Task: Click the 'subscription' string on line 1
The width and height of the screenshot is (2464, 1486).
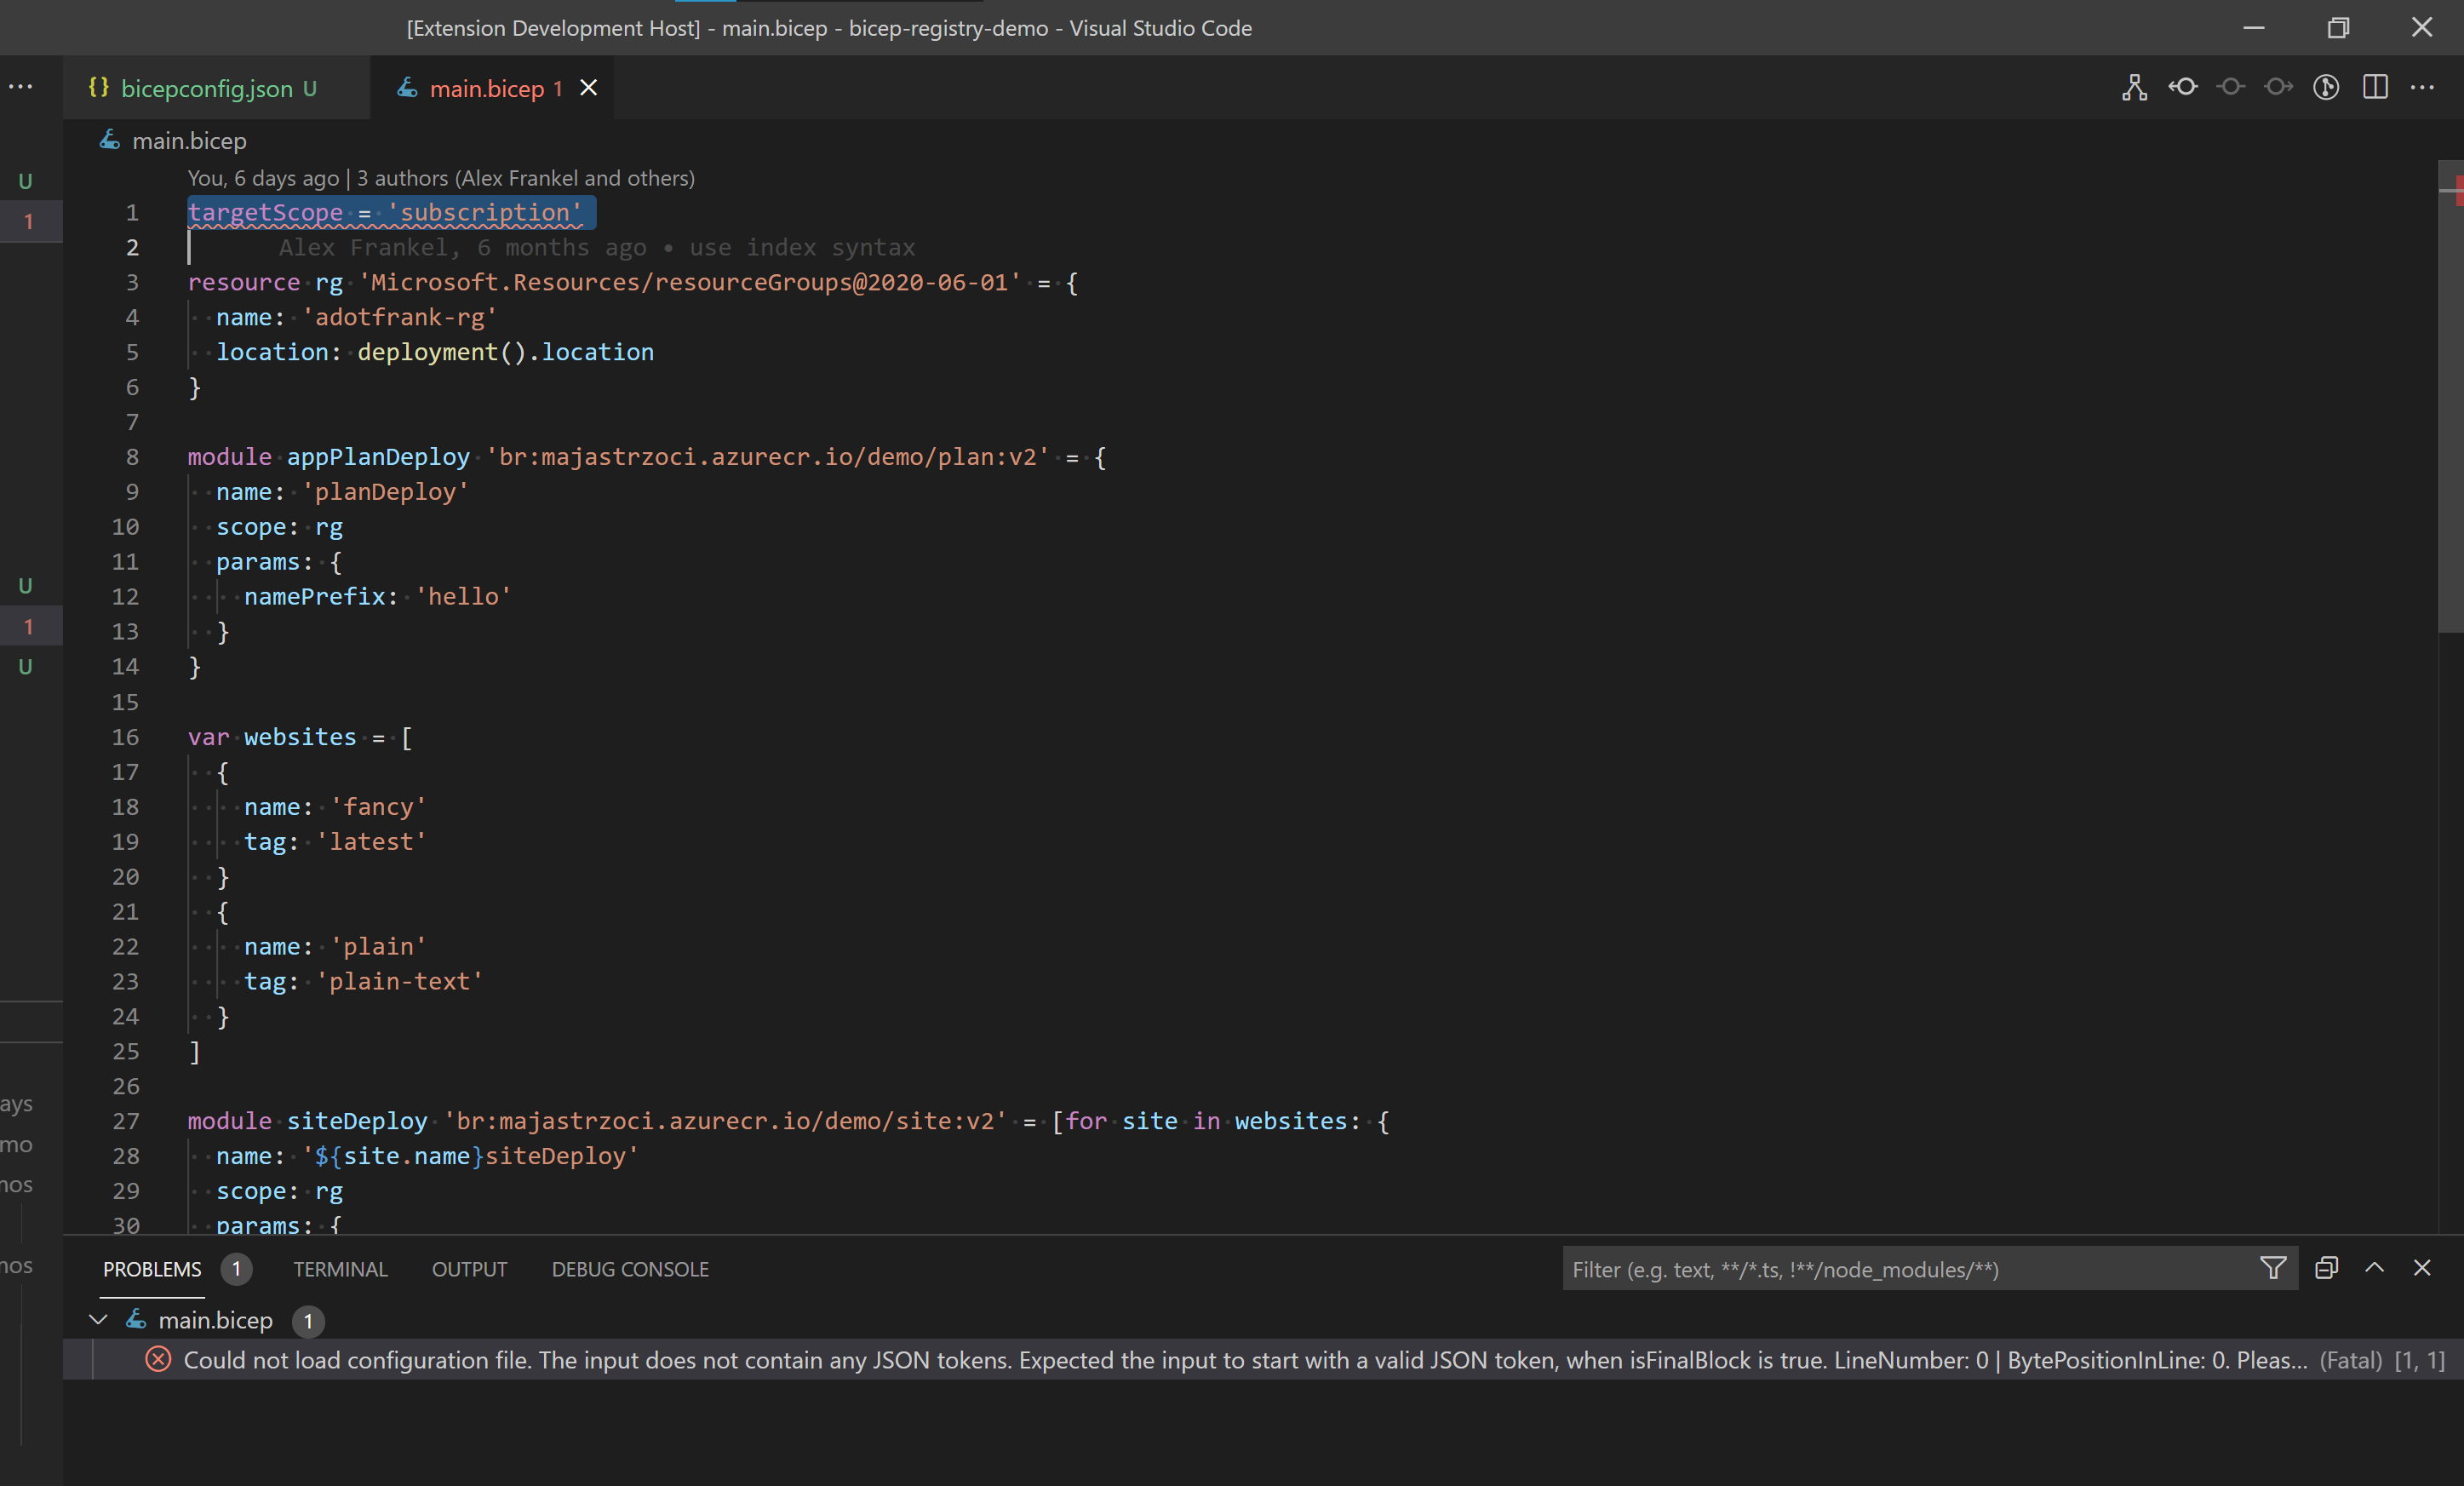Action: 485,213
